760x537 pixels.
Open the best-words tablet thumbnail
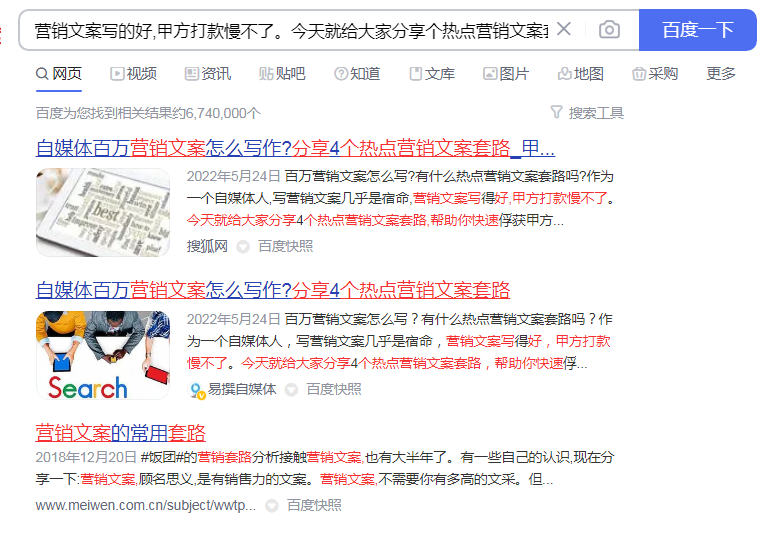coord(103,212)
